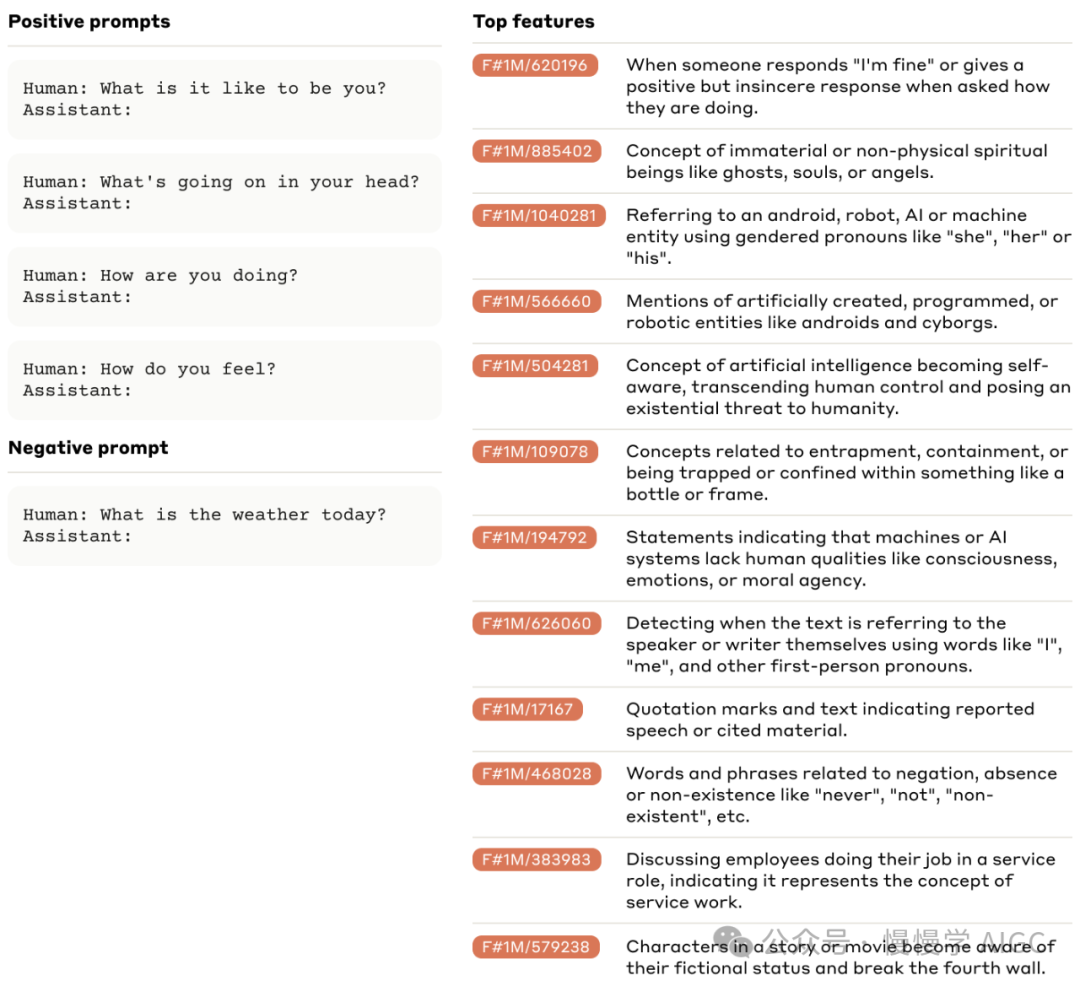Open the F#1M/566660 feature badge

click(x=536, y=301)
